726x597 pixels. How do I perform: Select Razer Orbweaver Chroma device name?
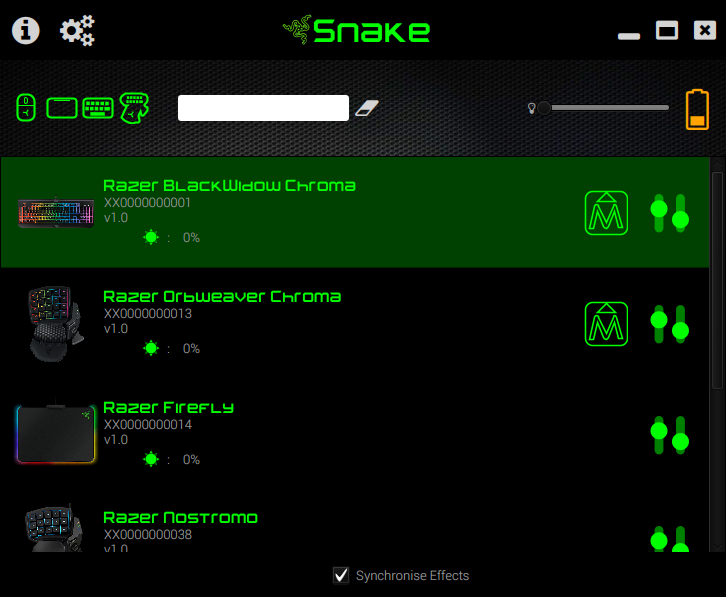222,296
